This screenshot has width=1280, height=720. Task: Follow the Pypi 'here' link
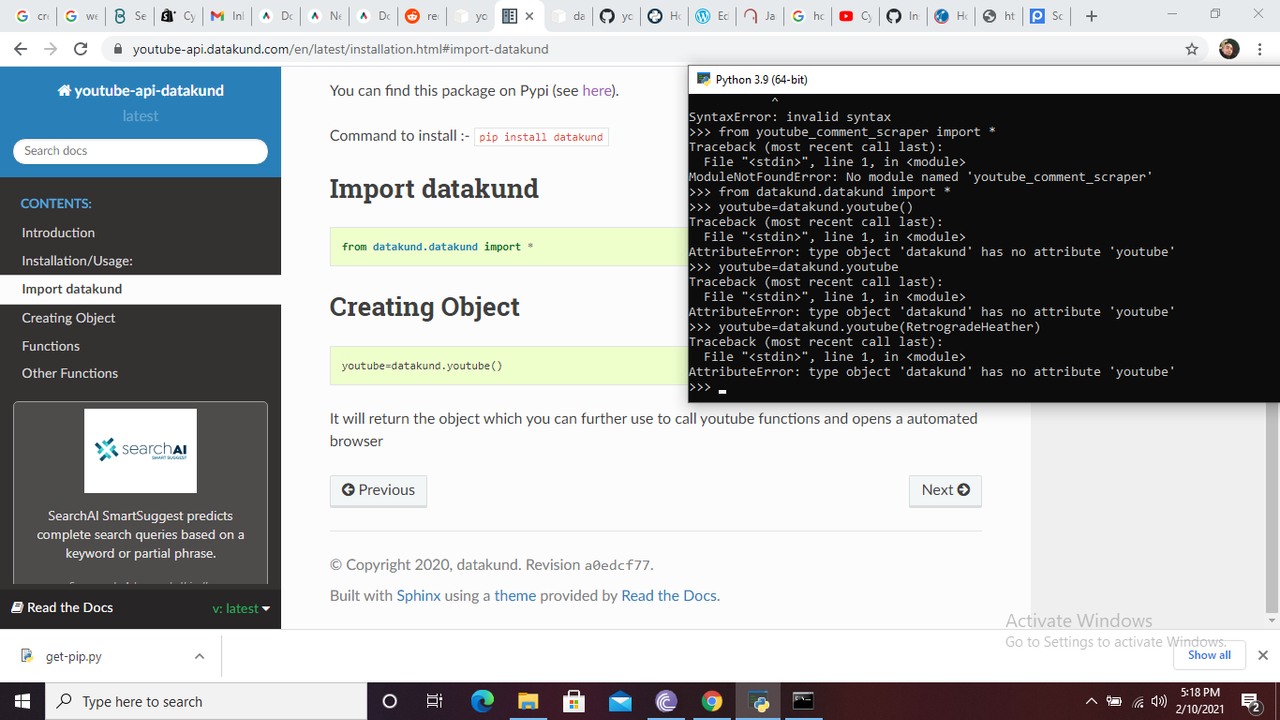coord(597,90)
